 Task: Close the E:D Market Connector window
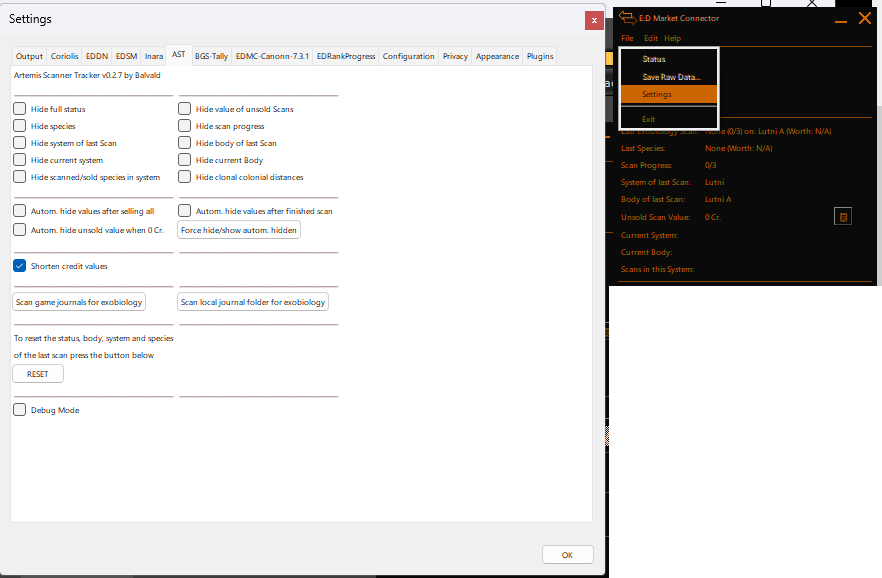[865, 18]
